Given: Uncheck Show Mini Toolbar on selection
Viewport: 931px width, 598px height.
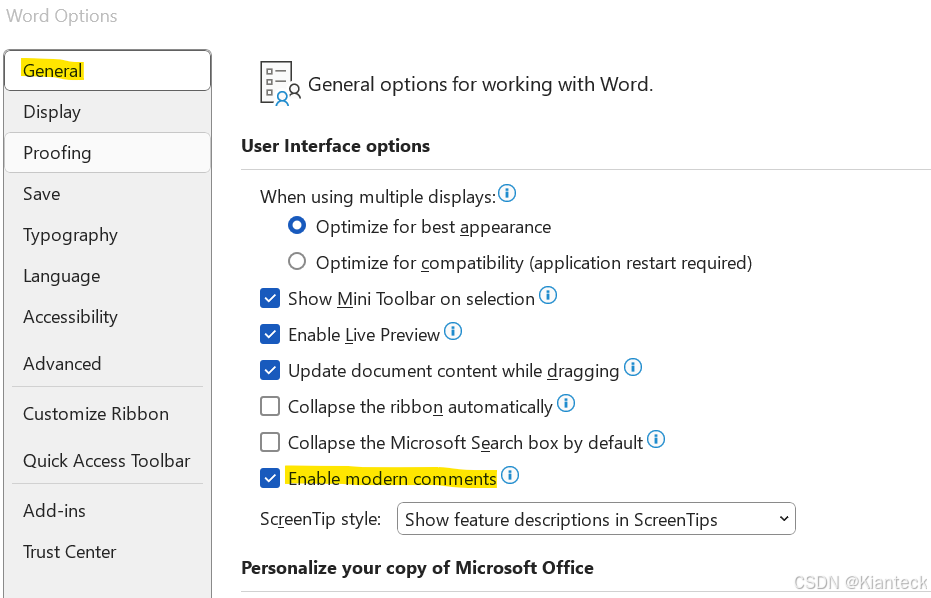Looking at the screenshot, I should tap(270, 298).
